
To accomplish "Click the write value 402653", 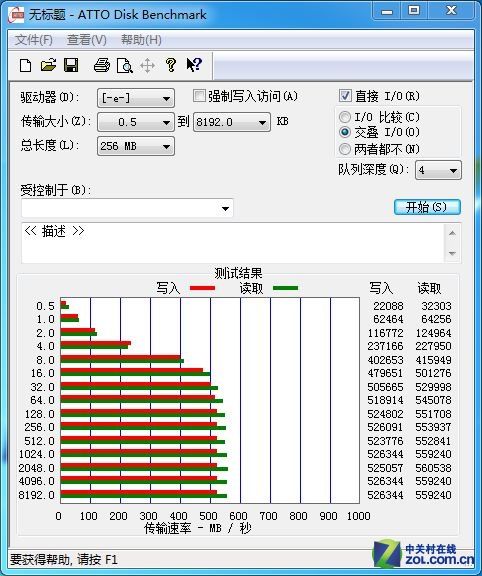I will 385,360.
